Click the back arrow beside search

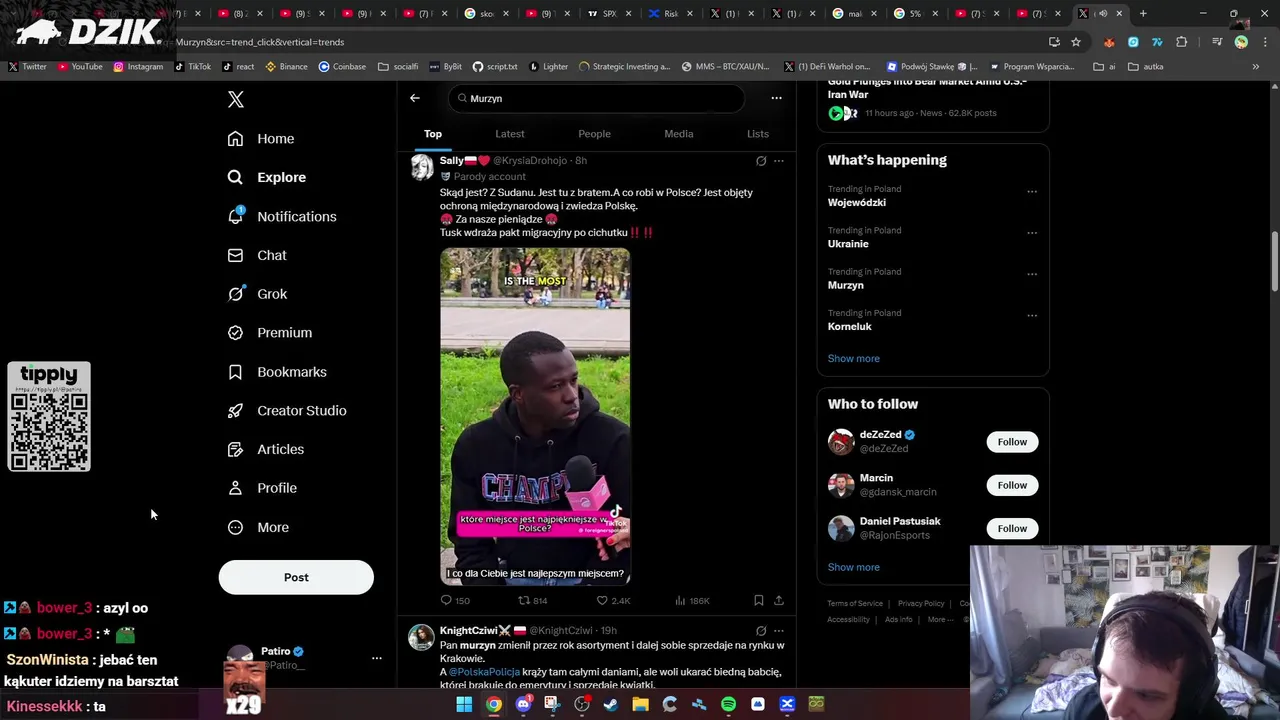(415, 98)
